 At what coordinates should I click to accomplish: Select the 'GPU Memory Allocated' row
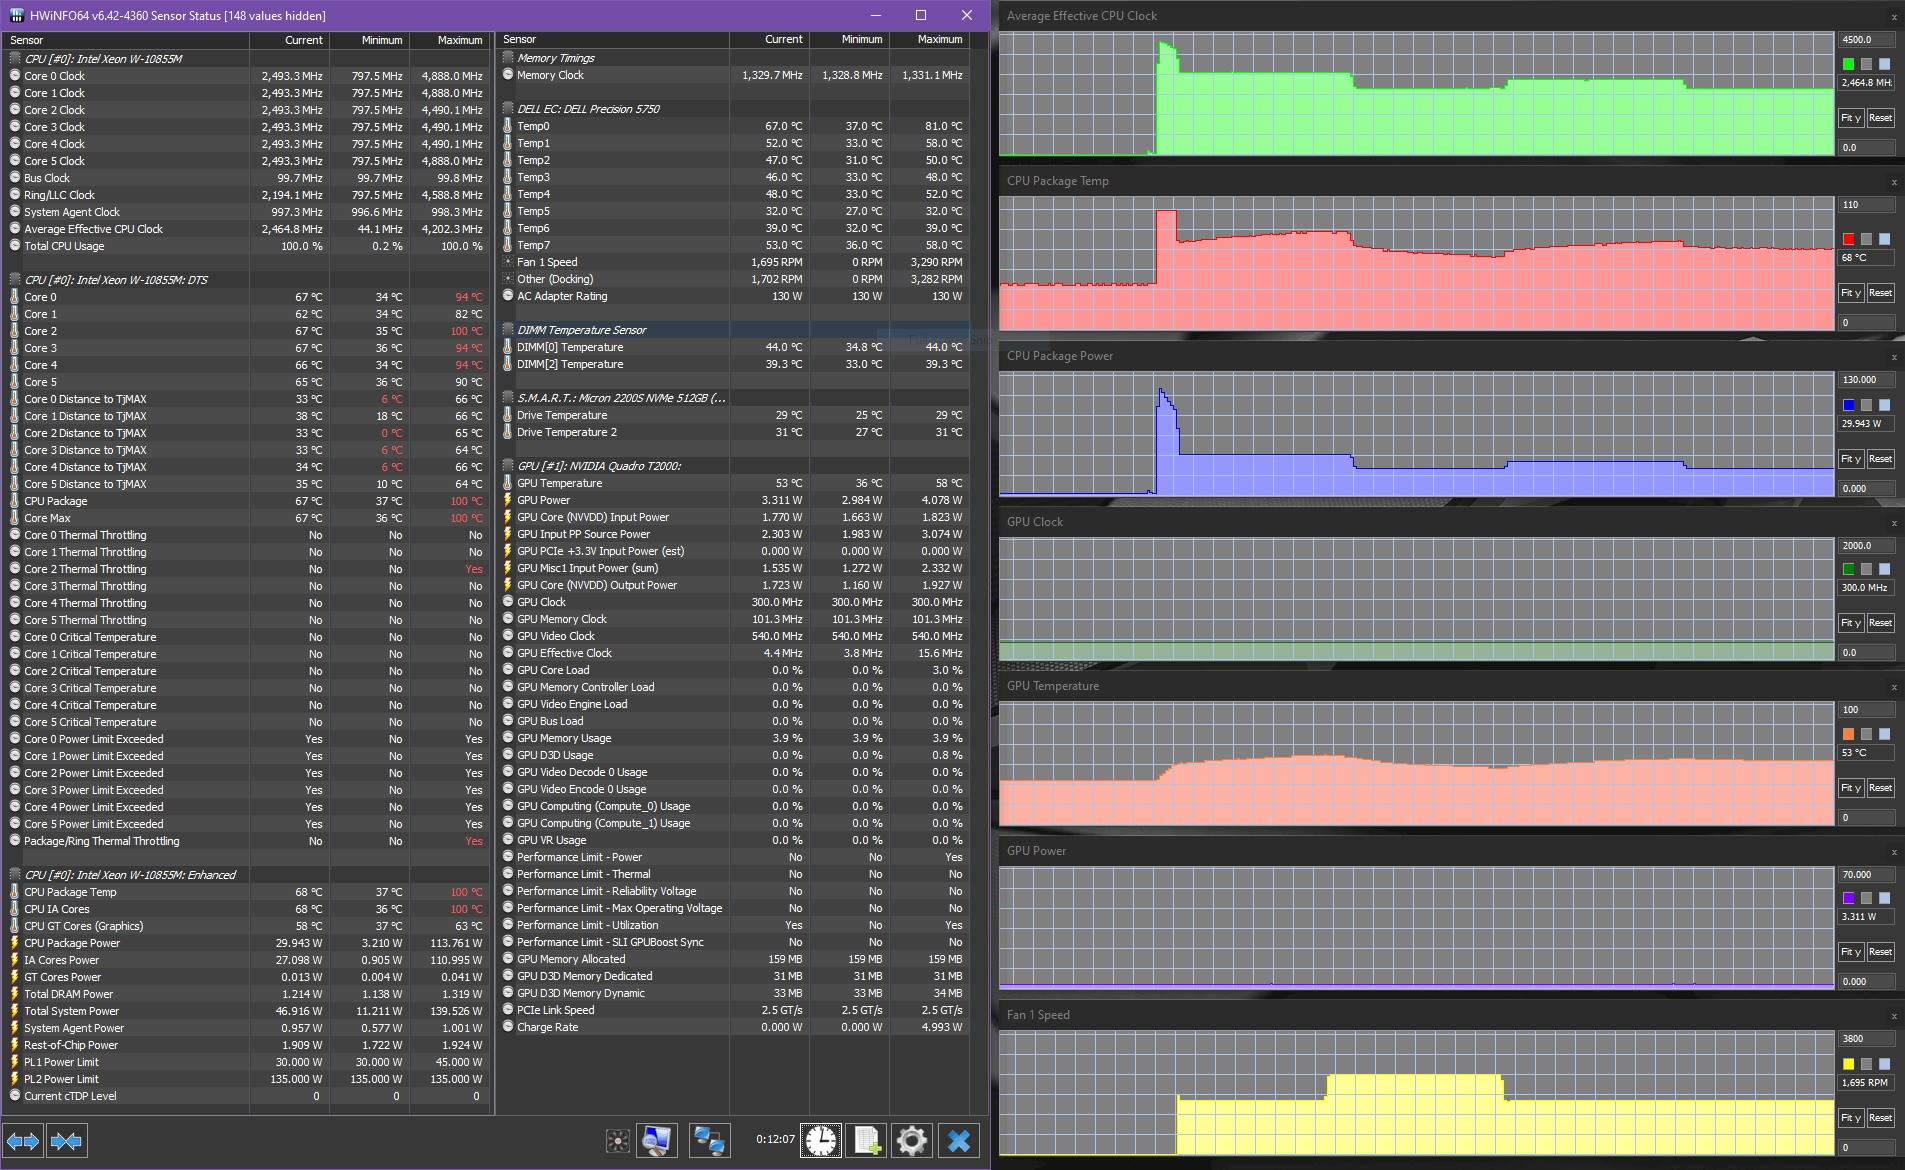(733, 959)
